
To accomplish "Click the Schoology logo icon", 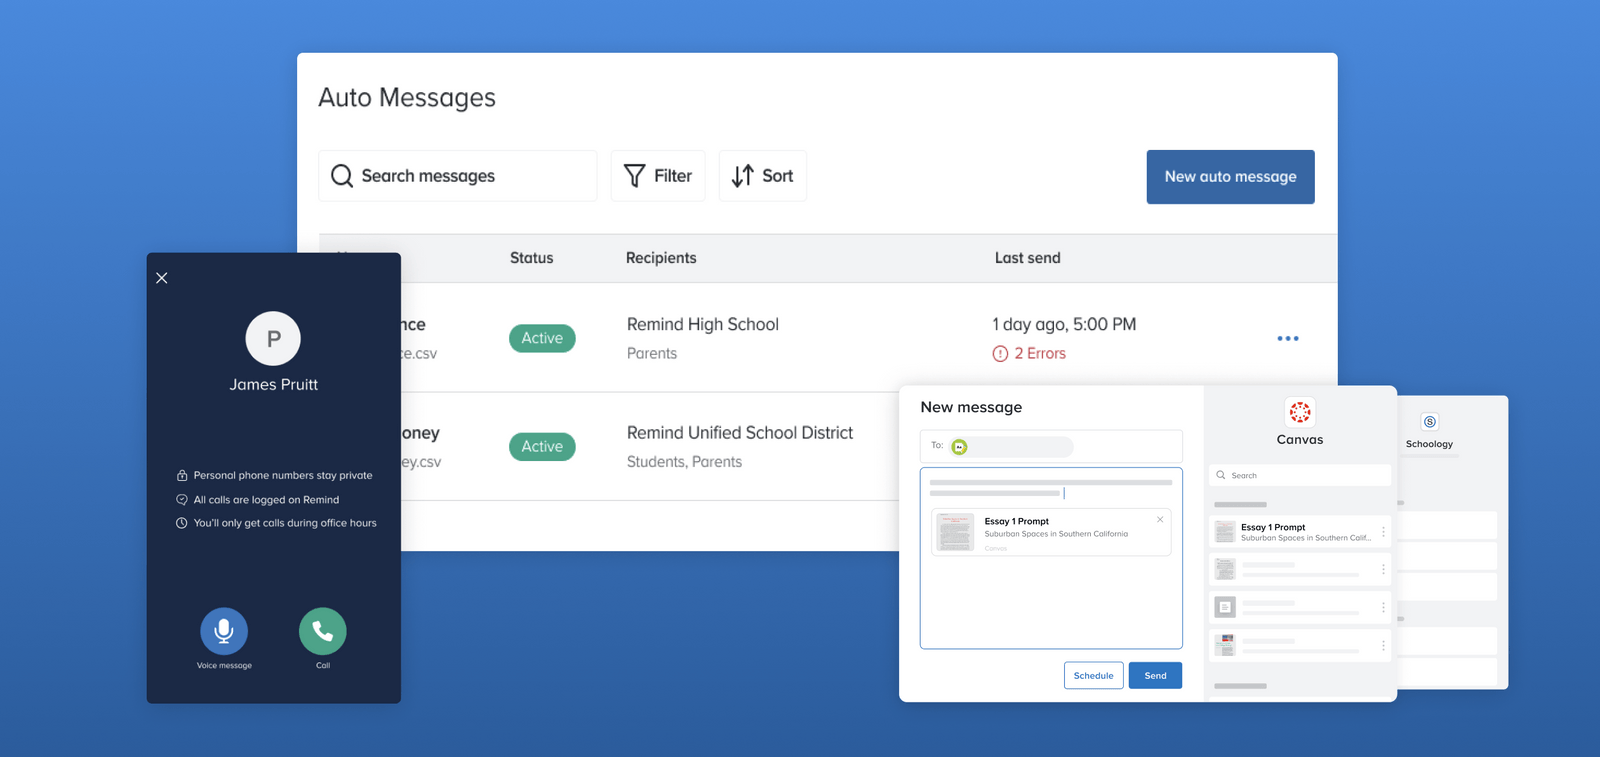I will click(x=1430, y=422).
